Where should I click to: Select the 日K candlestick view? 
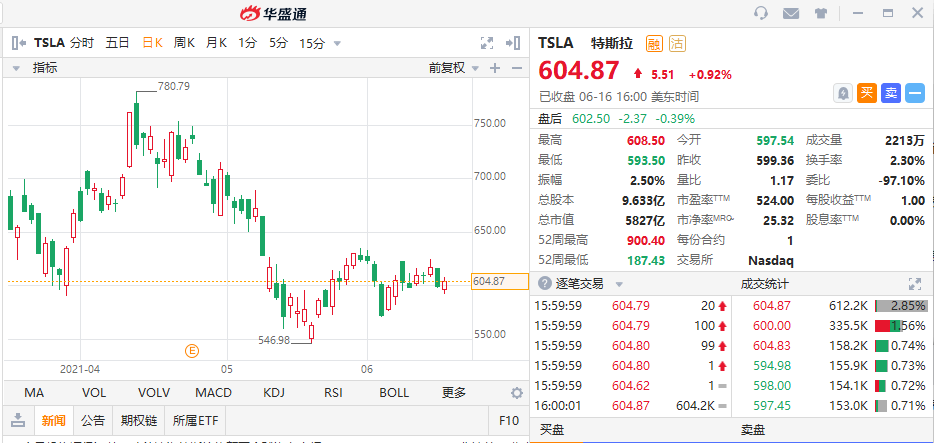tap(152, 43)
